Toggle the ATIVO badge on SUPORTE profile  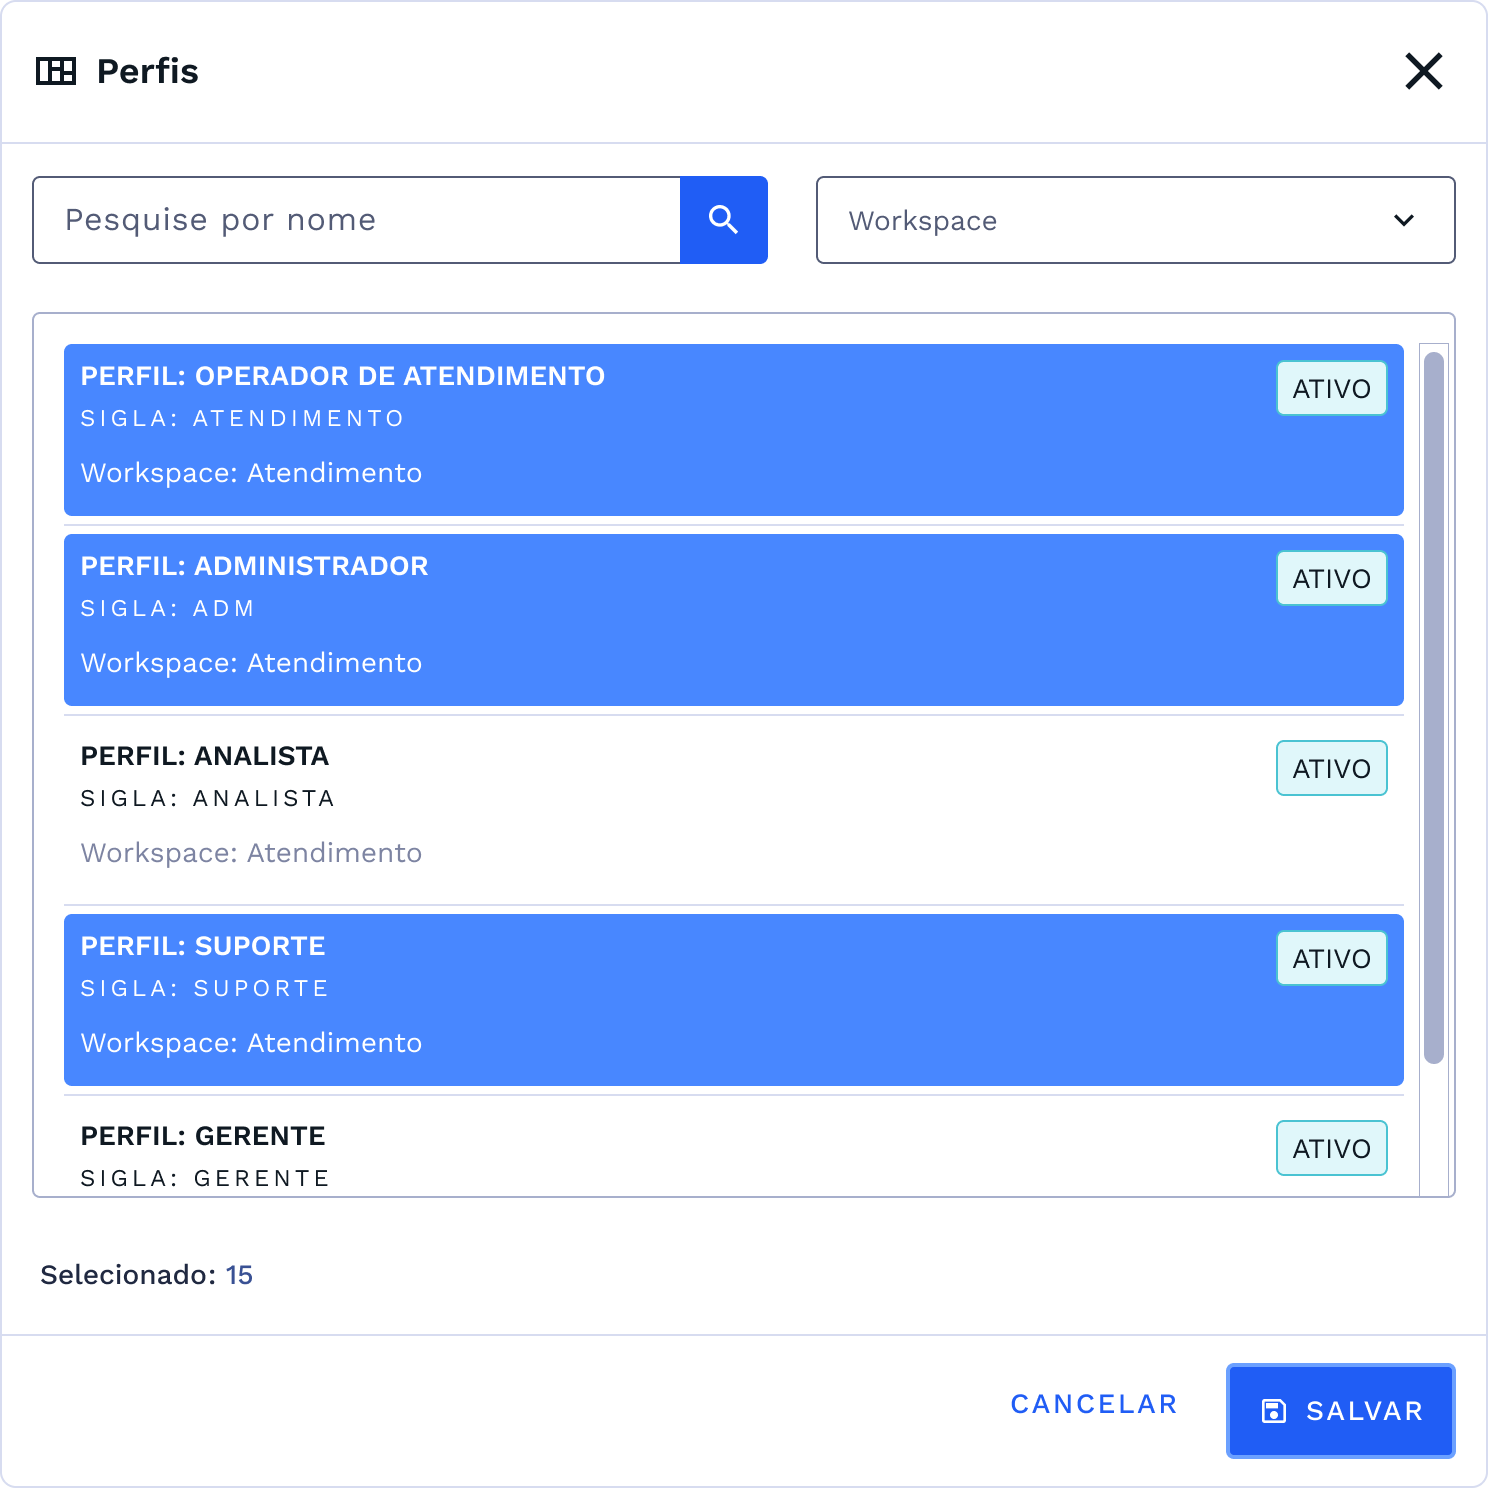(1331, 958)
